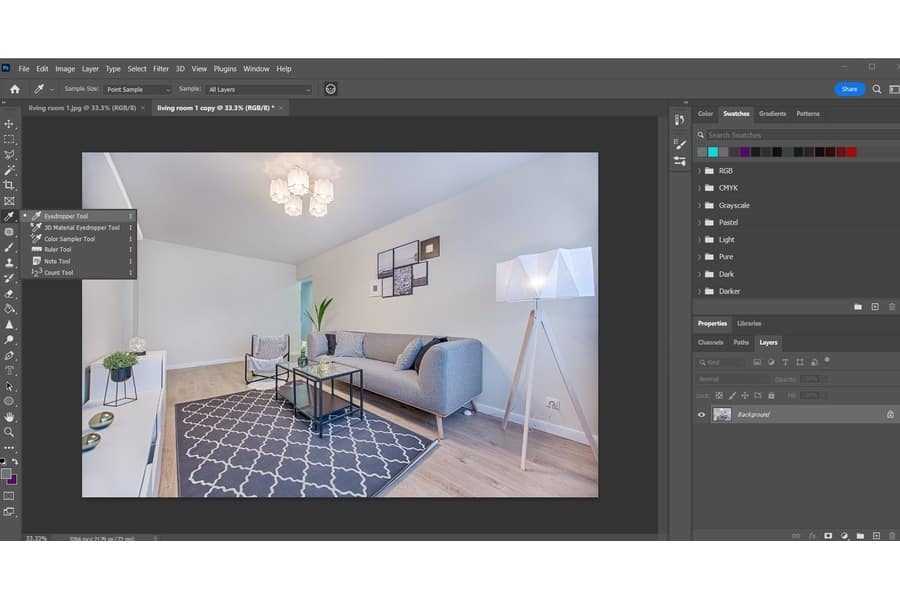Toggle filter for pixel layers
The image size is (900, 600).
[757, 362]
